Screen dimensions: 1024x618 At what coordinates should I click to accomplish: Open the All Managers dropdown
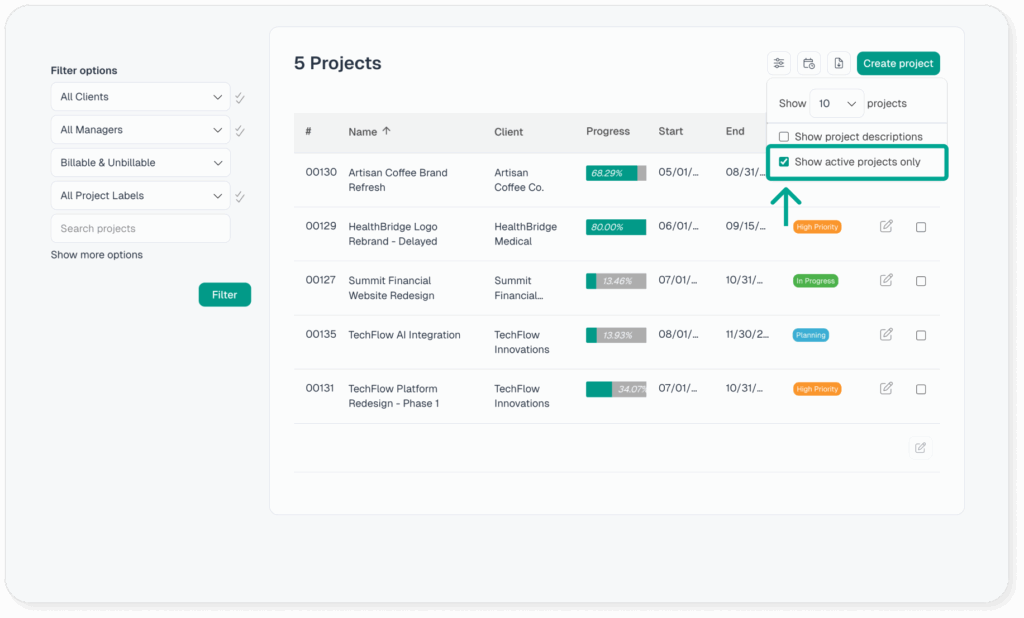pyautogui.click(x=140, y=129)
